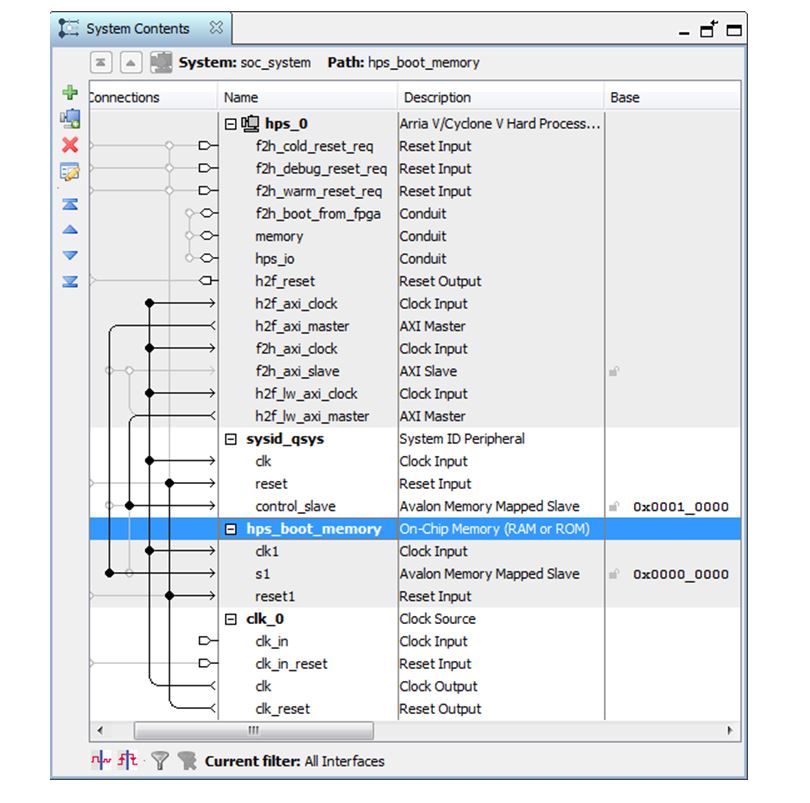Click the Name column header

click(x=307, y=97)
